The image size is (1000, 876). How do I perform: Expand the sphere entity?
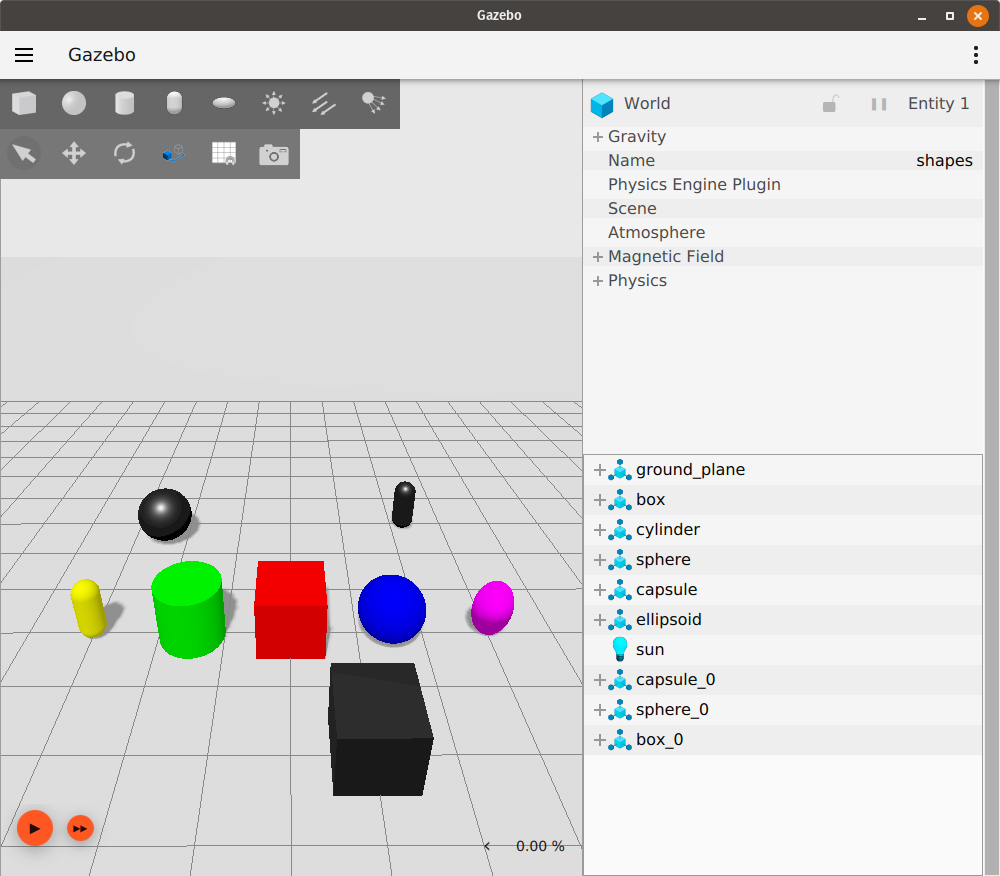point(599,560)
